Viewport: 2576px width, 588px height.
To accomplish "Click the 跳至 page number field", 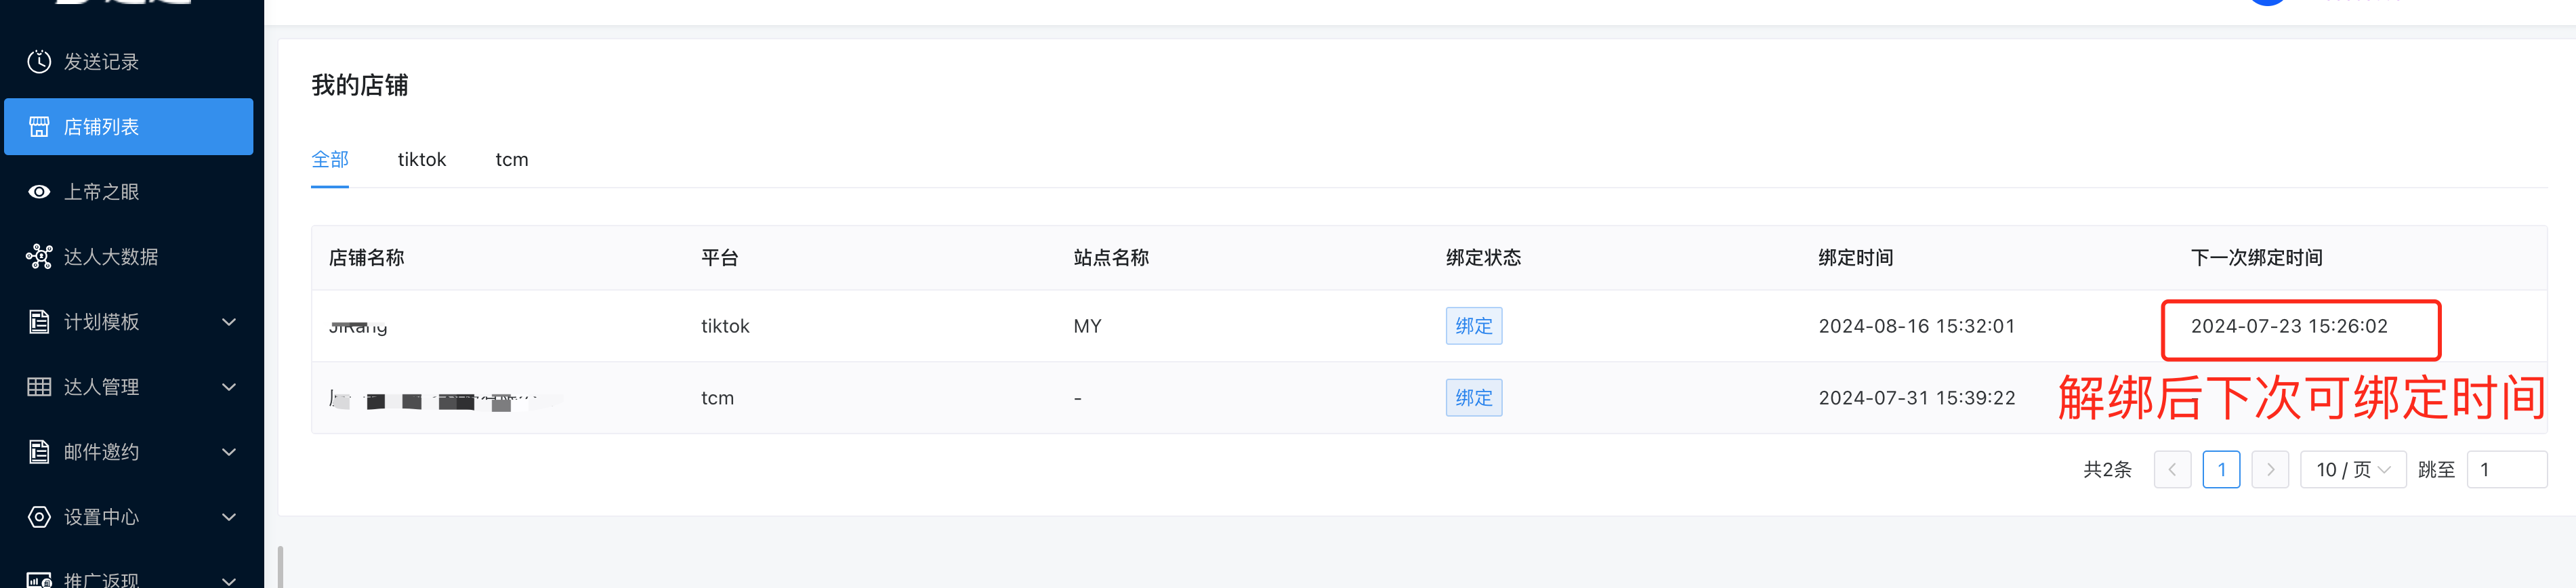I will (2507, 470).
